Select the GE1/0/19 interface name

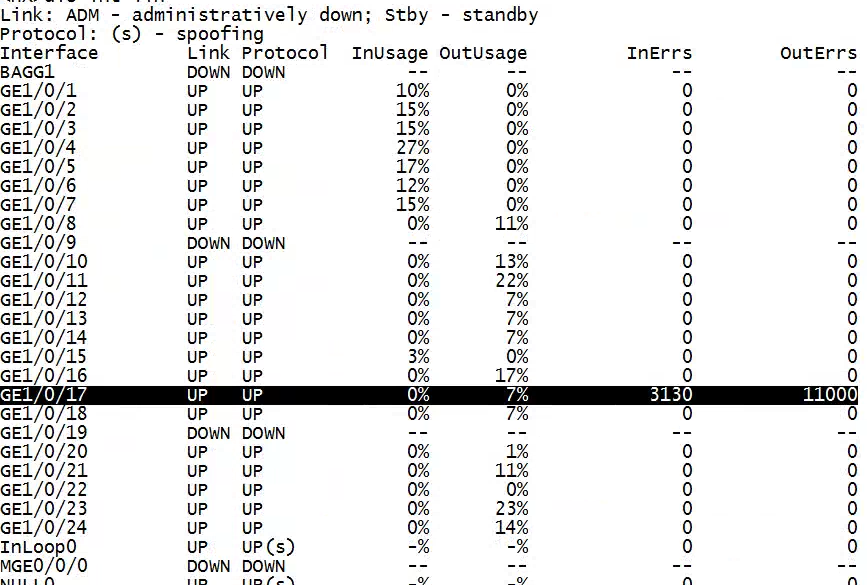43,433
